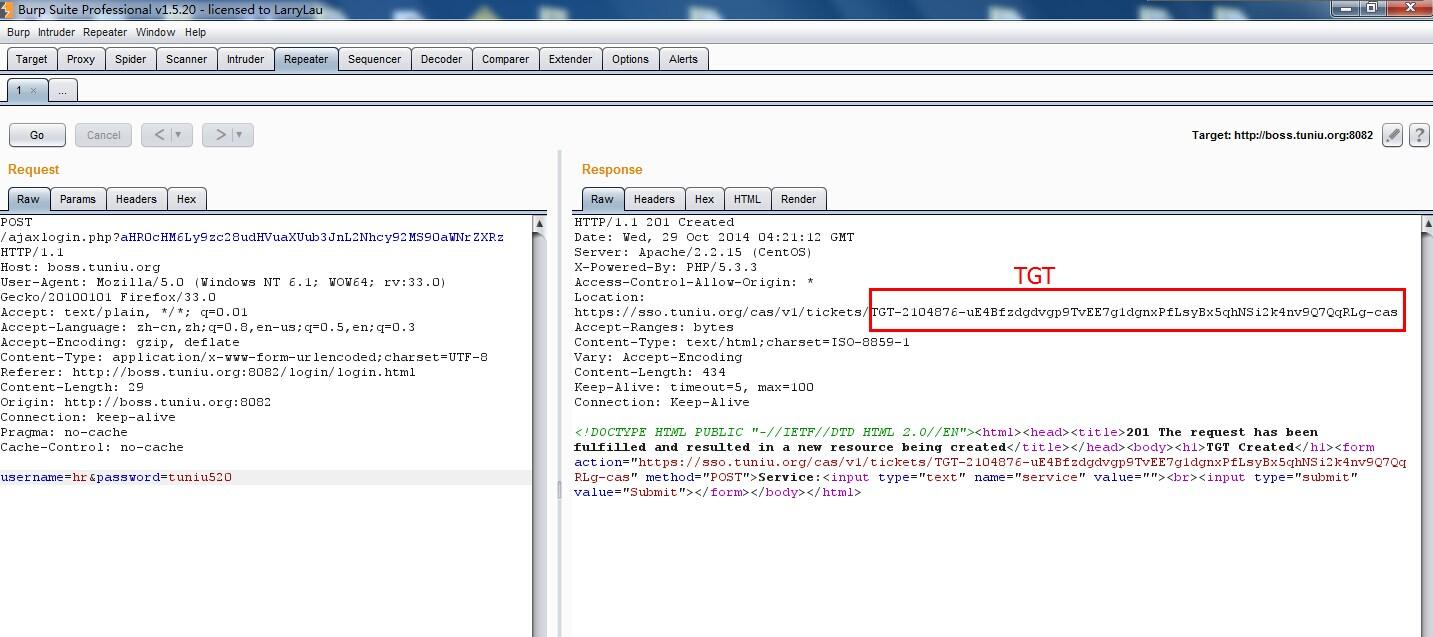1433x637 pixels.
Task: Switch to the Target tab
Action: click(31, 59)
